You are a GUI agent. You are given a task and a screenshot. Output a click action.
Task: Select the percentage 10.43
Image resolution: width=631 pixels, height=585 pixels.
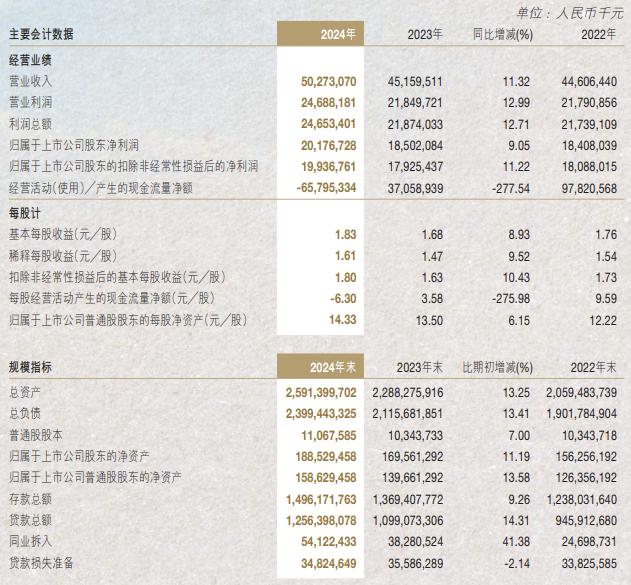click(516, 278)
